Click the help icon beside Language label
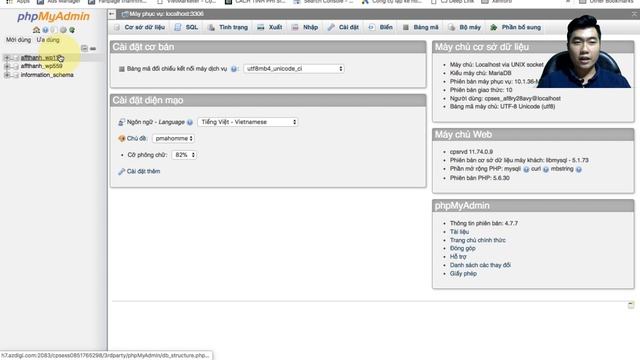Screen dimensions: 640x360 click(x=190, y=122)
